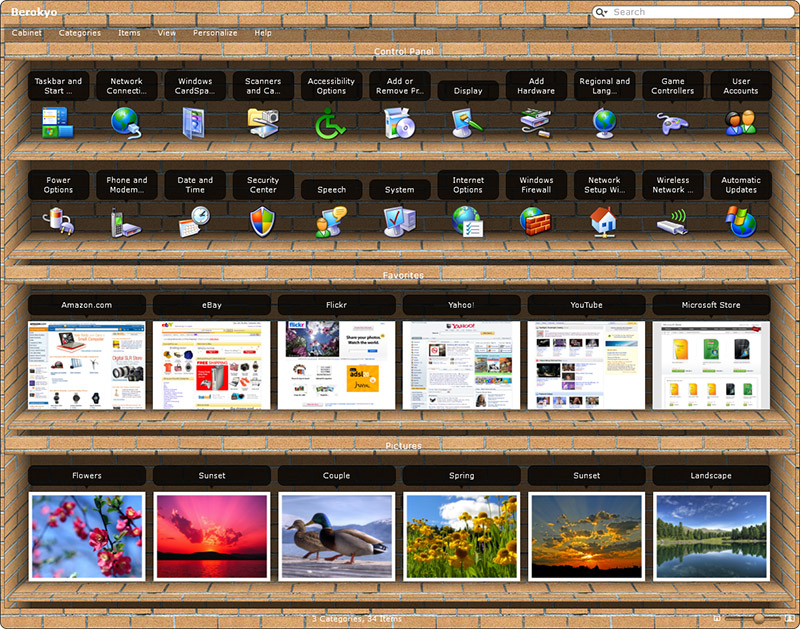
Task: Open the Network Connections globe icon
Action: point(126,123)
